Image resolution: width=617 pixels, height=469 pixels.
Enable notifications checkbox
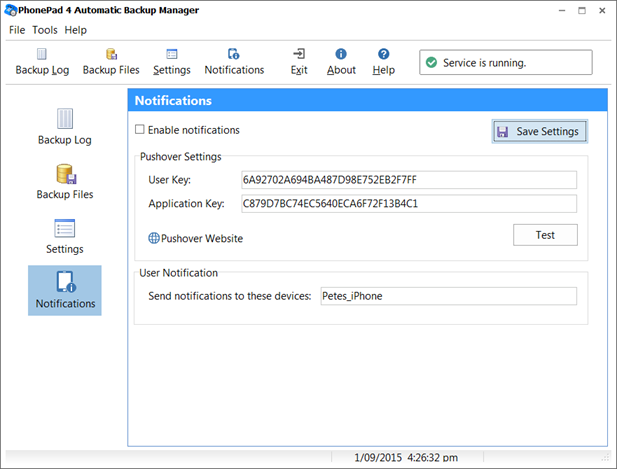pos(140,129)
